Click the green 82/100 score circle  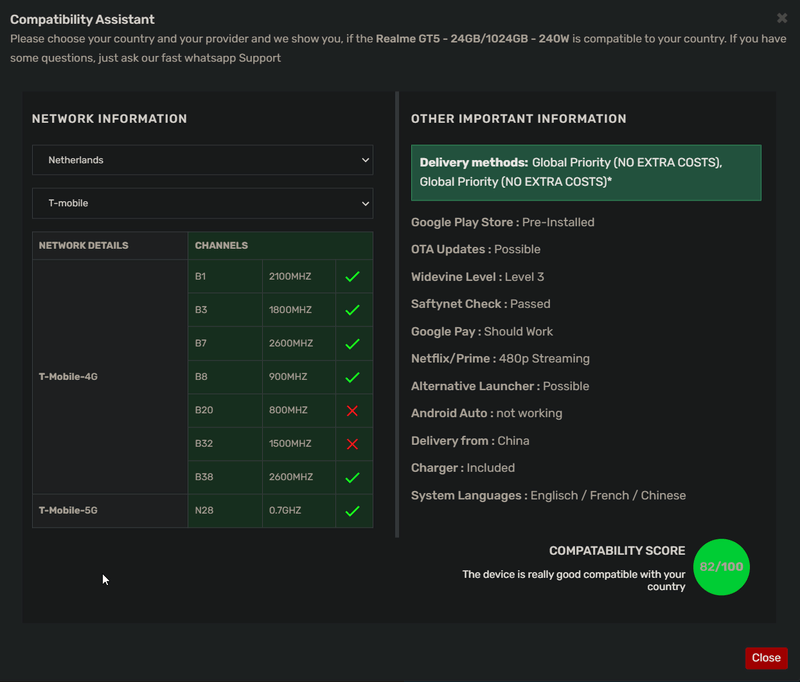tap(721, 567)
